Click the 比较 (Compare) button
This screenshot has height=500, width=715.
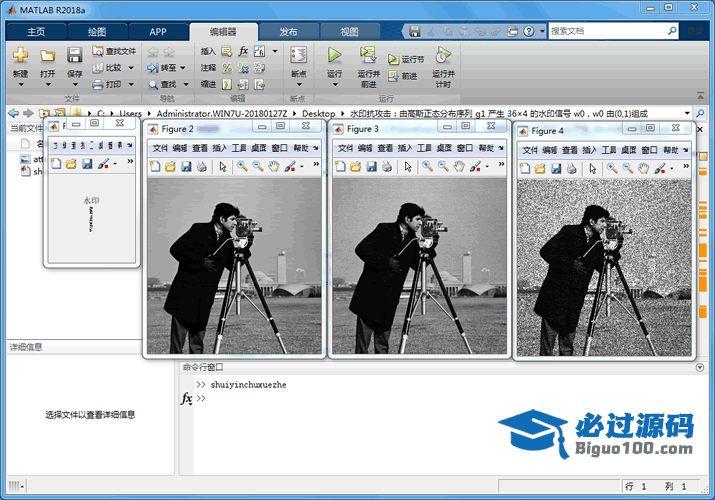(x=108, y=68)
